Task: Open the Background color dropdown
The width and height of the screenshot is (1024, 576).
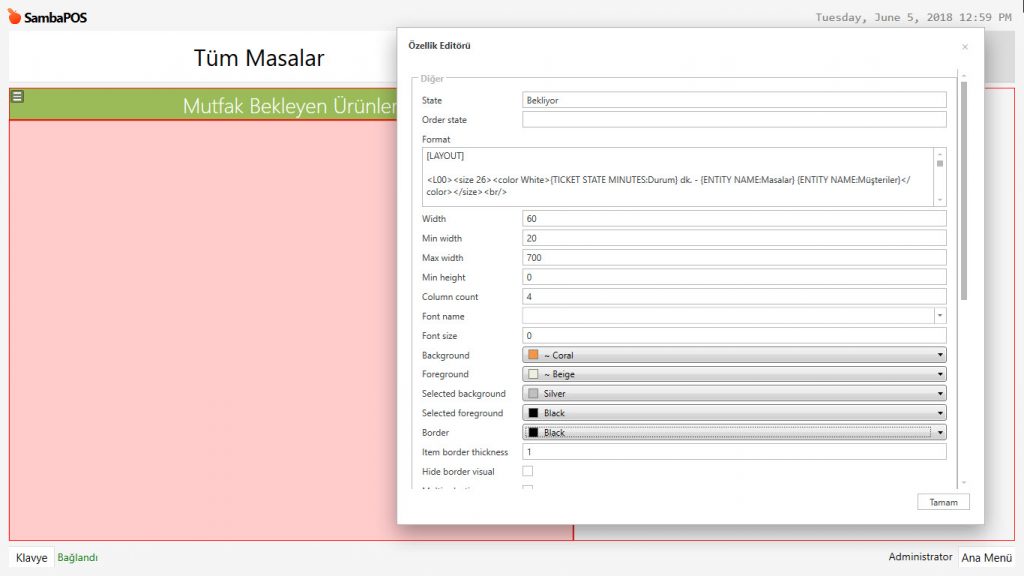Action: coord(734,355)
